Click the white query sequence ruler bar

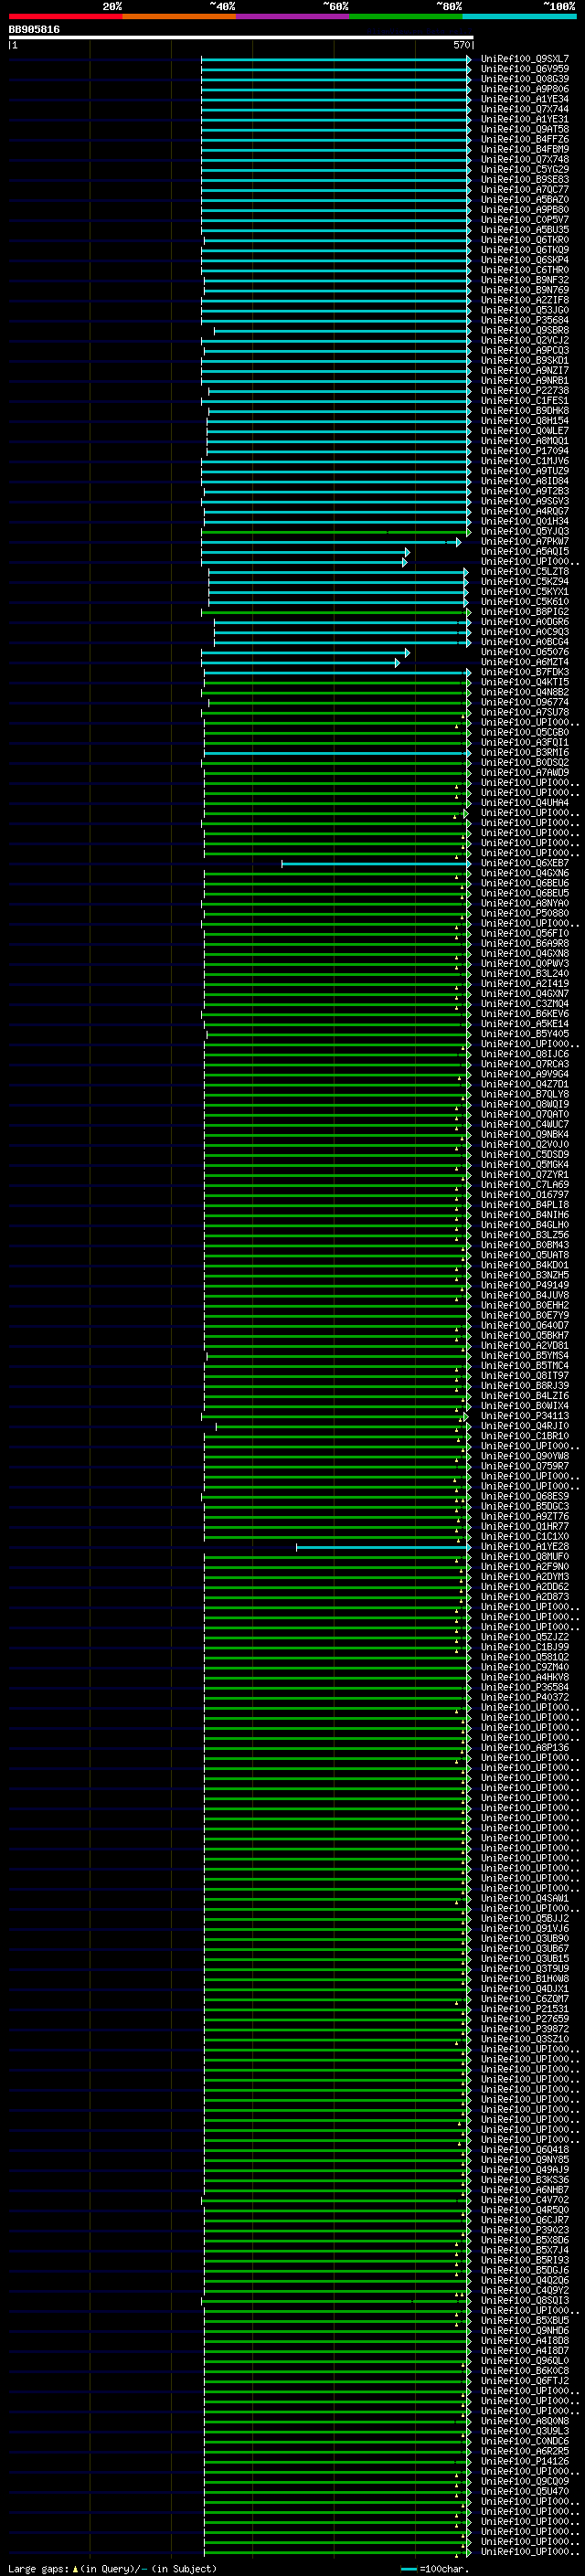tap(241, 37)
